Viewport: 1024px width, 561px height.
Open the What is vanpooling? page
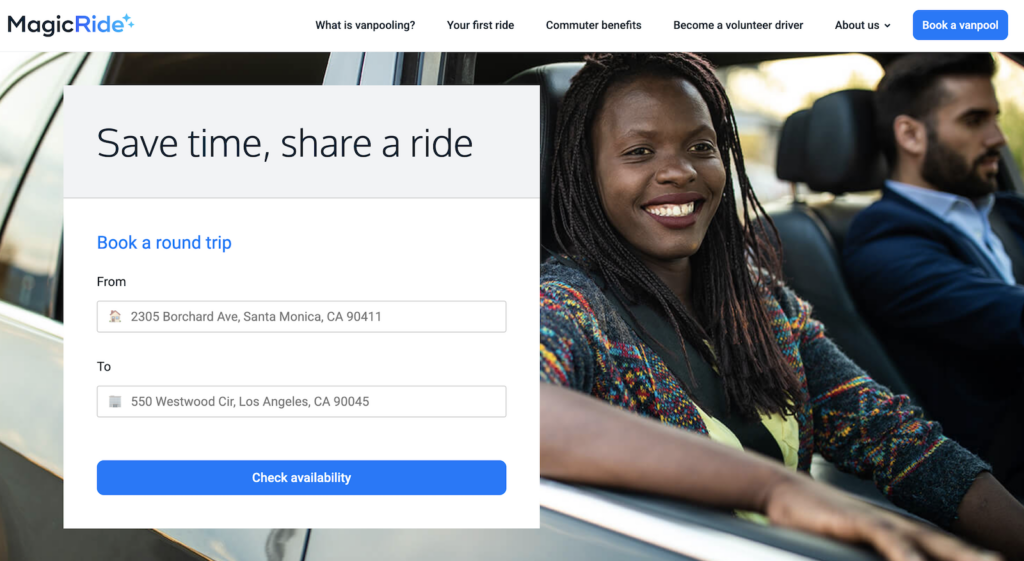[365, 25]
